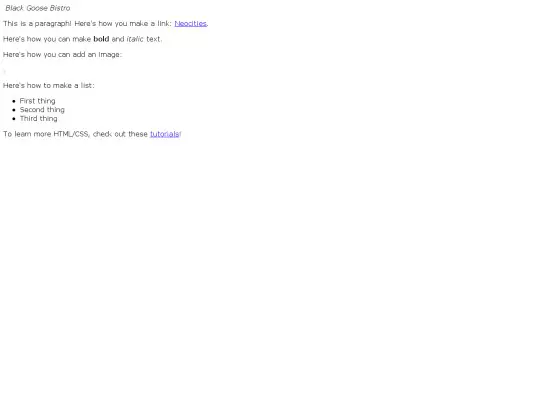The image size is (540, 405).
Task: Click the bullet before Second thing
Action: pyautogui.click(x=14, y=110)
